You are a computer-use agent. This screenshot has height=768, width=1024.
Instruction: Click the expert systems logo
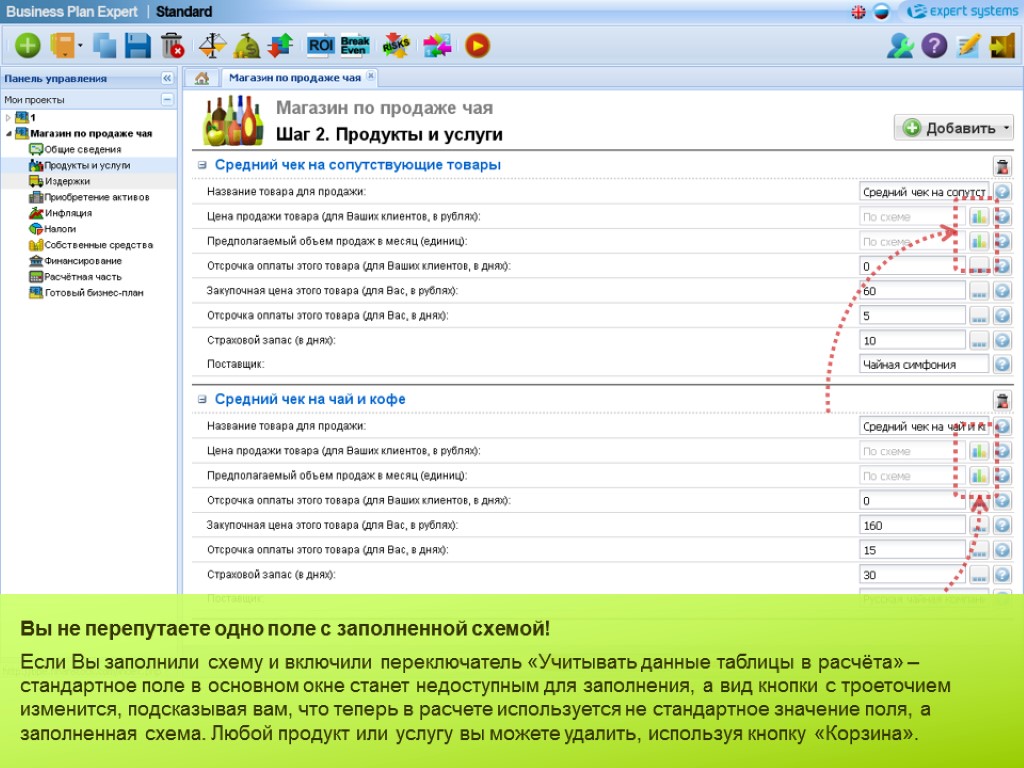click(963, 11)
